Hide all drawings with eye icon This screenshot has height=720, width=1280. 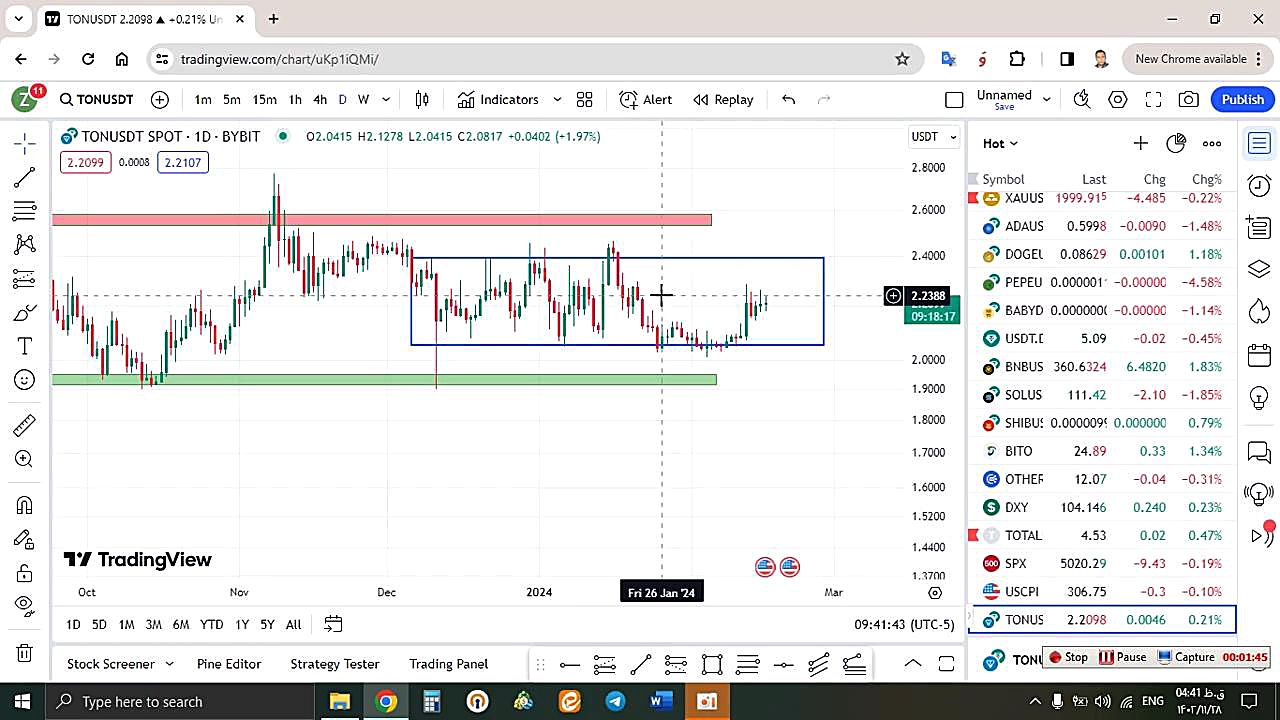[x=25, y=606]
